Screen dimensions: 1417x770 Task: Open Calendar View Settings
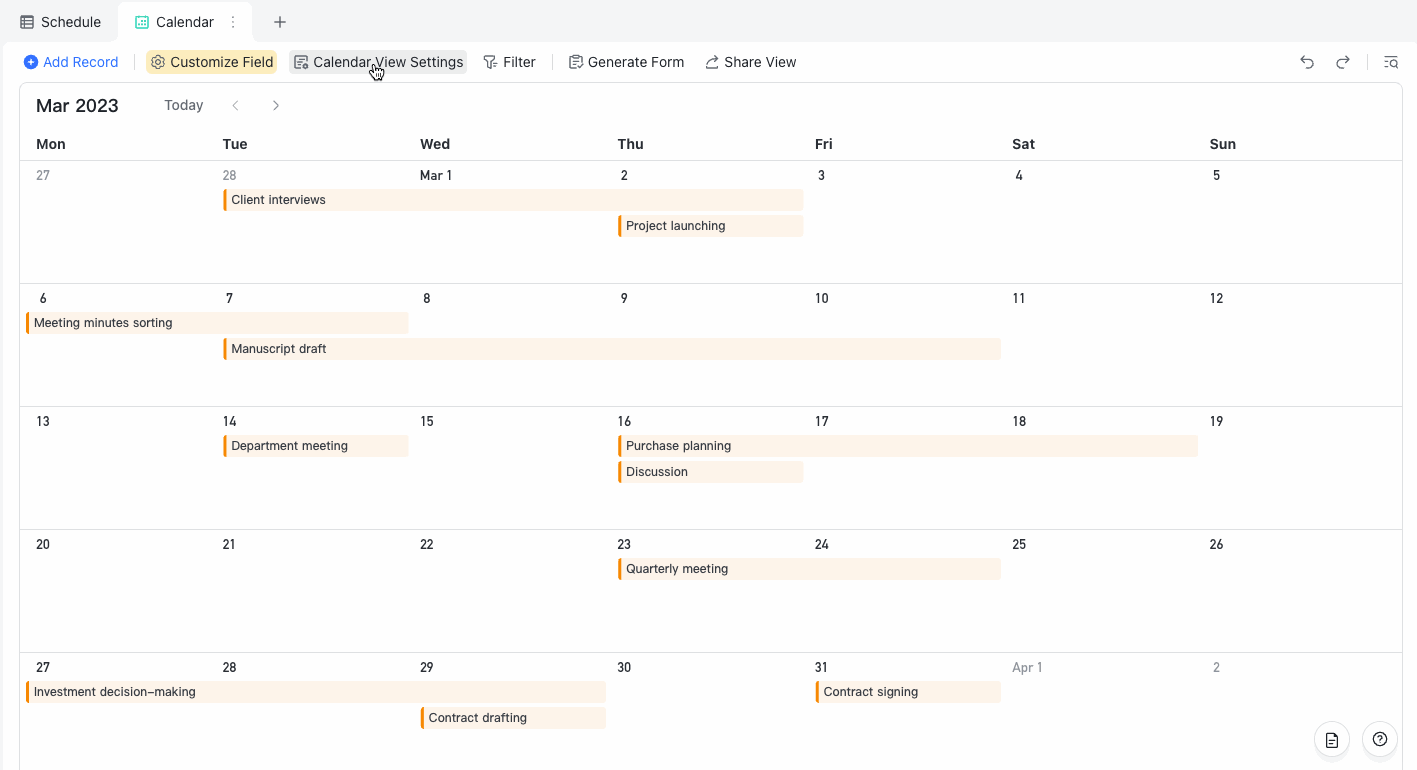point(378,62)
